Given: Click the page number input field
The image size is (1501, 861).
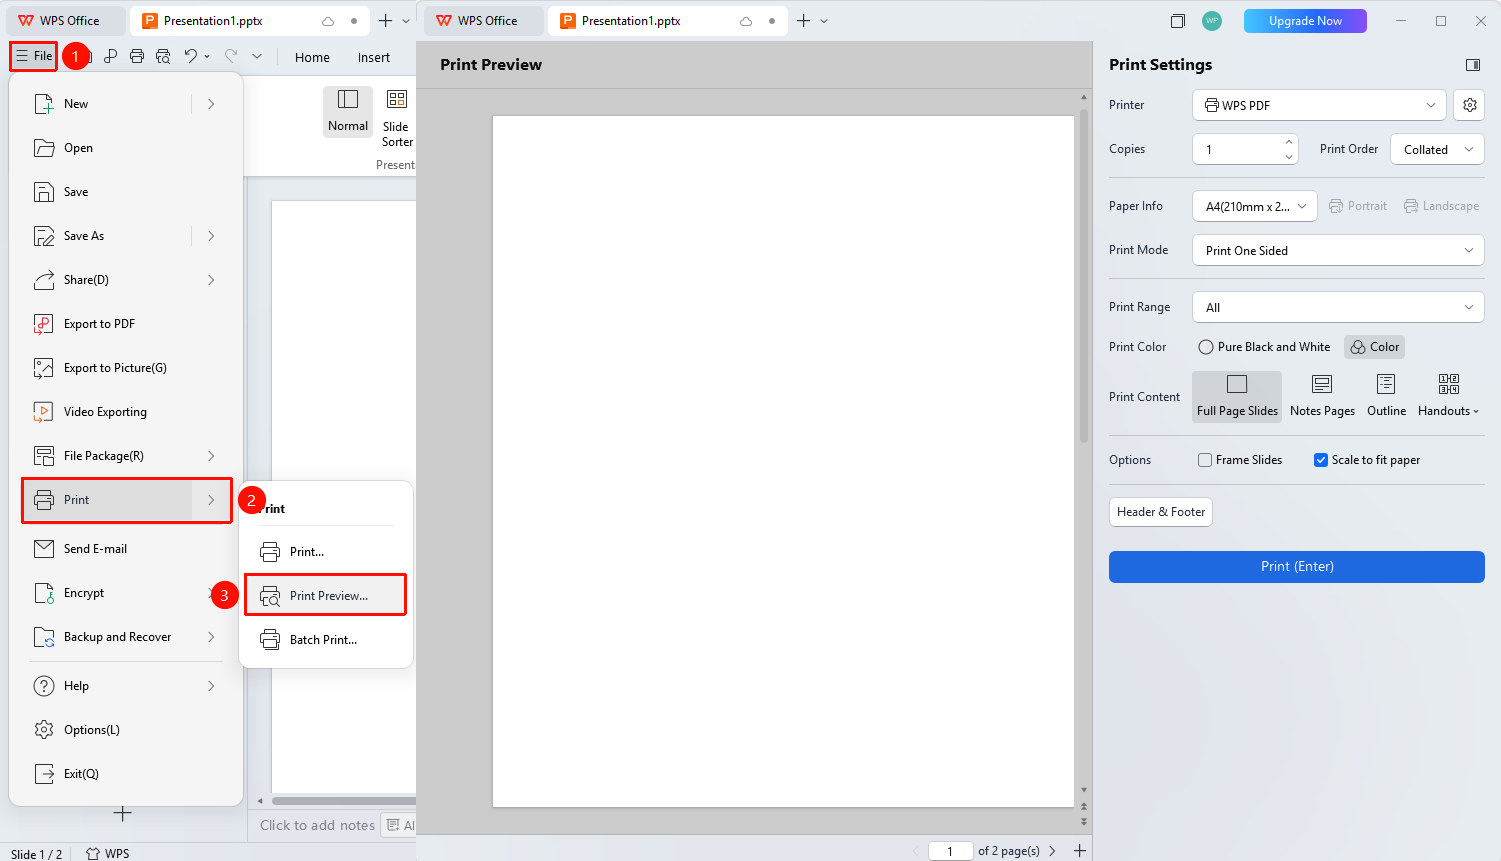Looking at the screenshot, I should click(x=950, y=851).
